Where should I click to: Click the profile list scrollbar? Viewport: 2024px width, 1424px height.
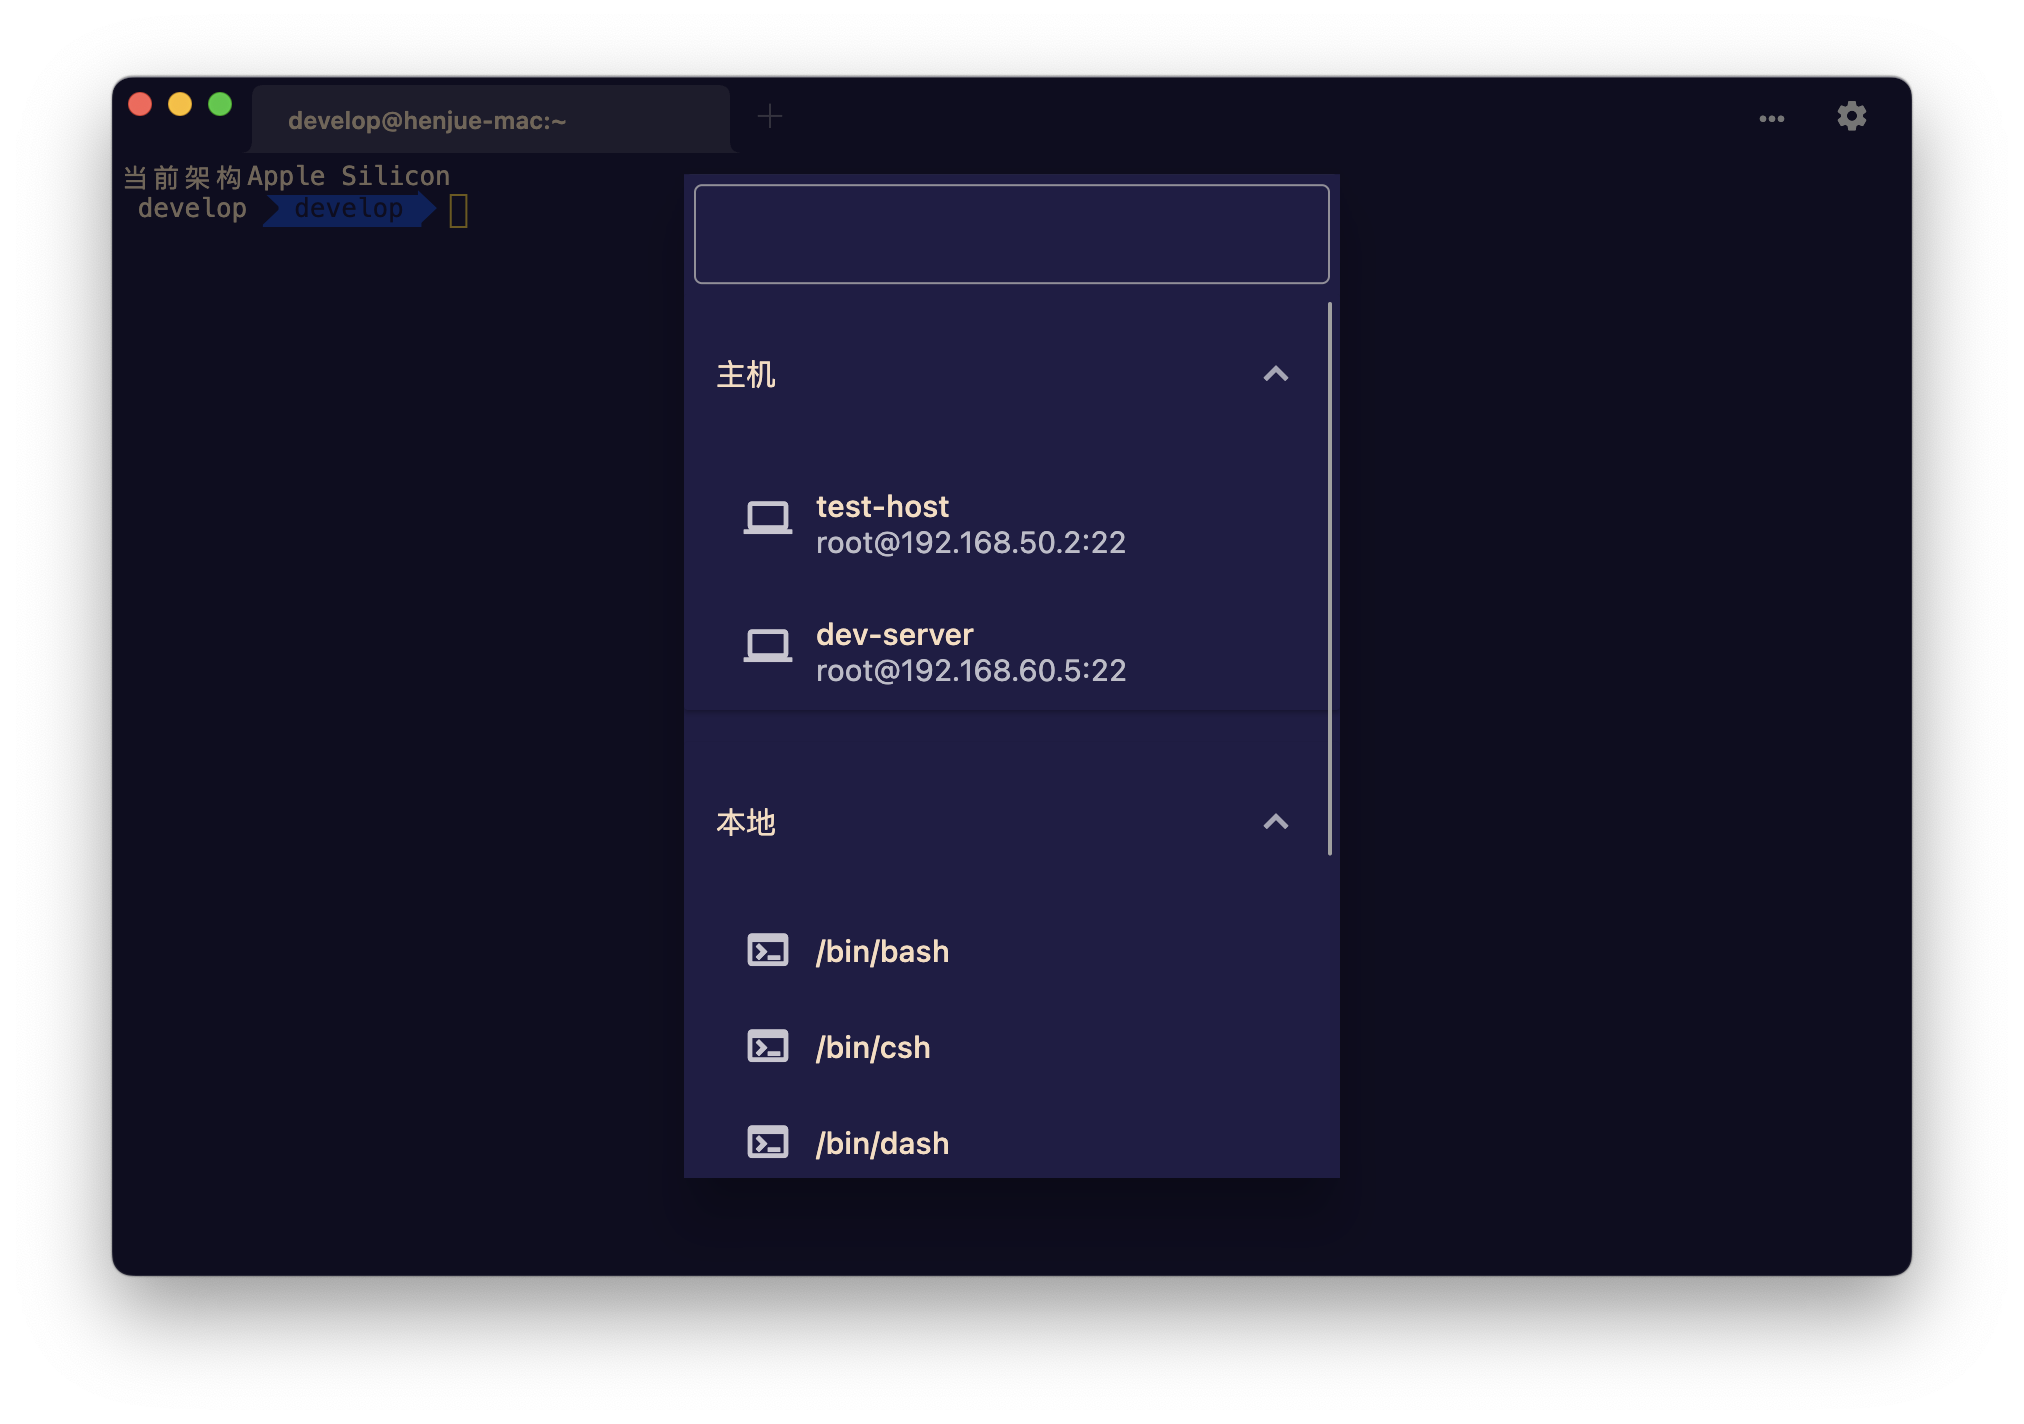coord(1329,578)
